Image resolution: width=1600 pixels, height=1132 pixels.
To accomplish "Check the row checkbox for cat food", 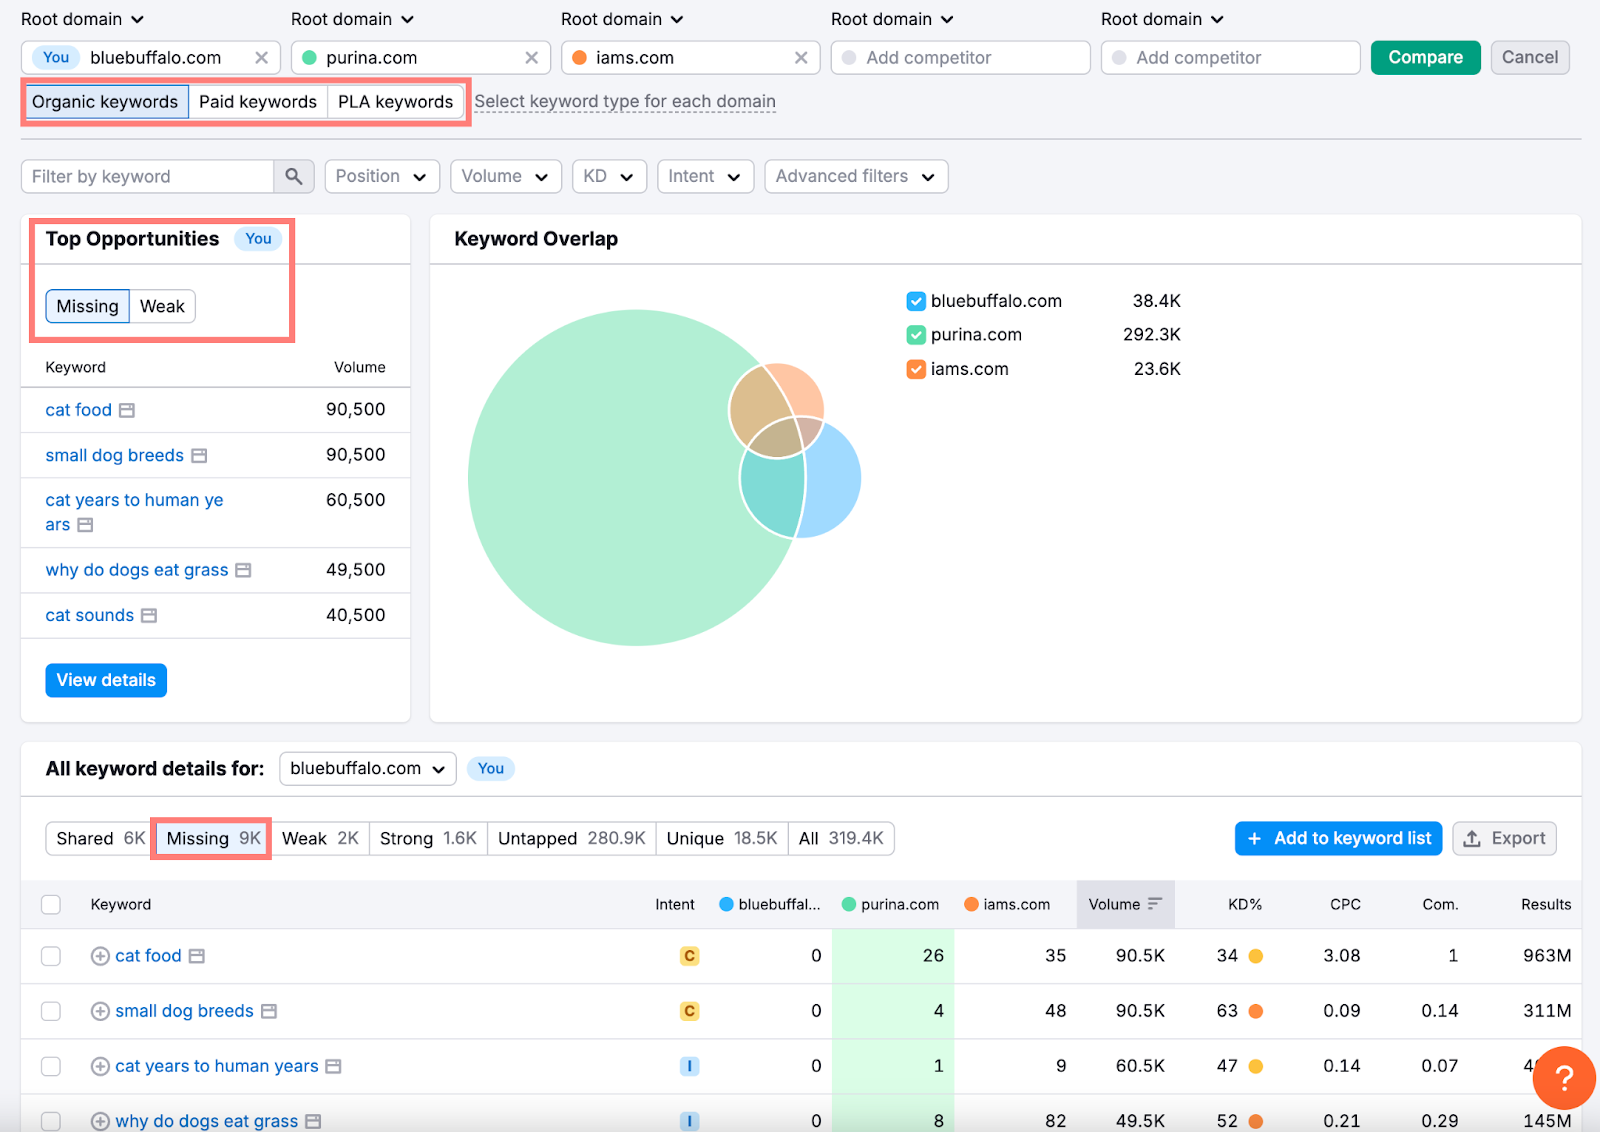I will click(51, 955).
